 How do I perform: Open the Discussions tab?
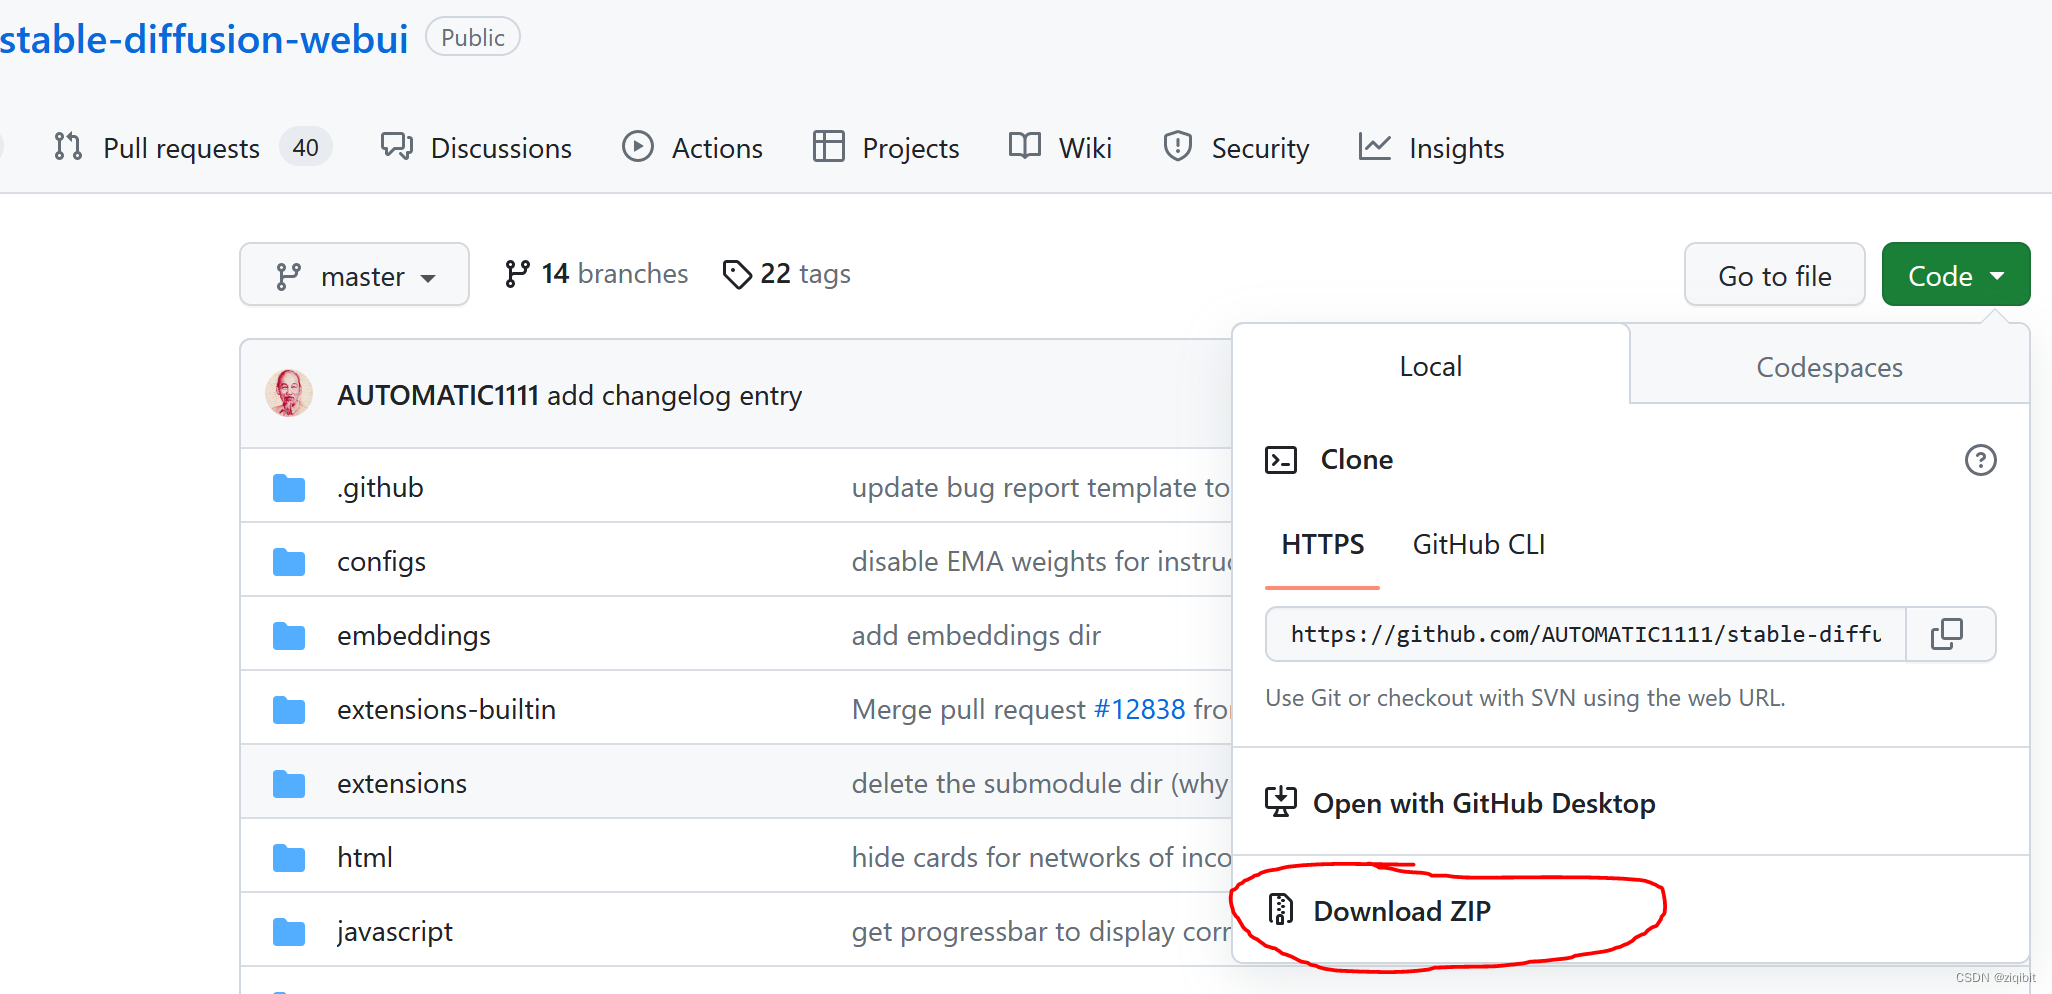[x=476, y=148]
